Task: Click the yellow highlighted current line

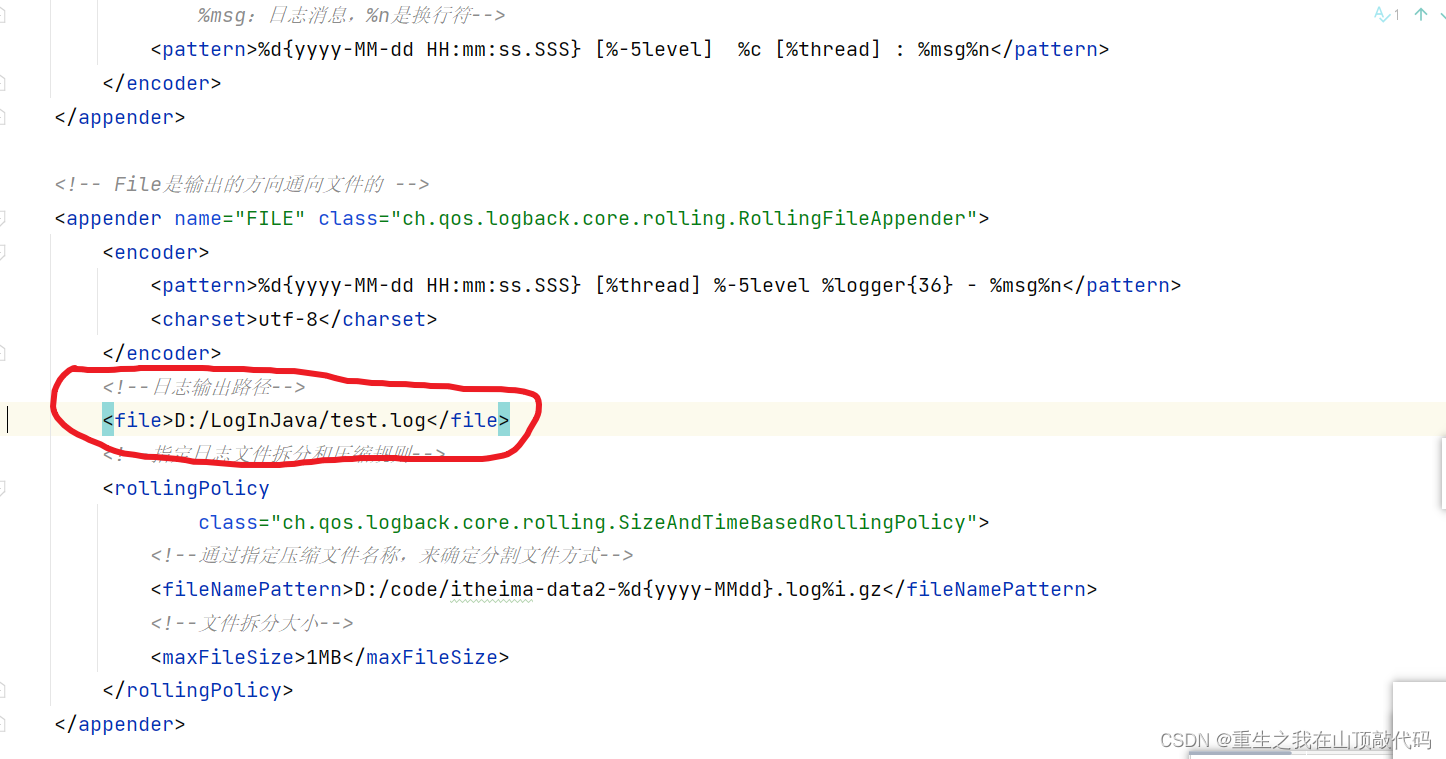Action: coord(800,420)
